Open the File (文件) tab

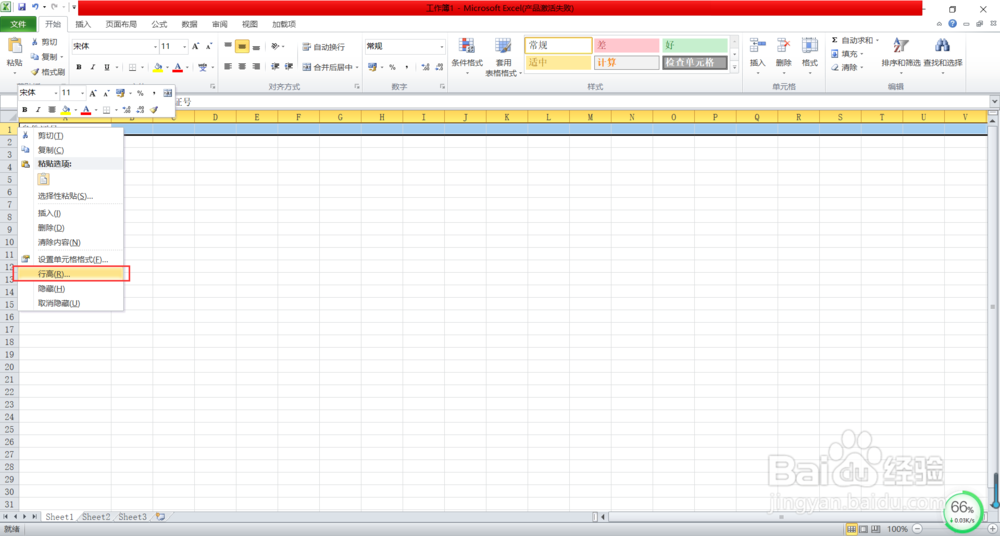pos(18,24)
